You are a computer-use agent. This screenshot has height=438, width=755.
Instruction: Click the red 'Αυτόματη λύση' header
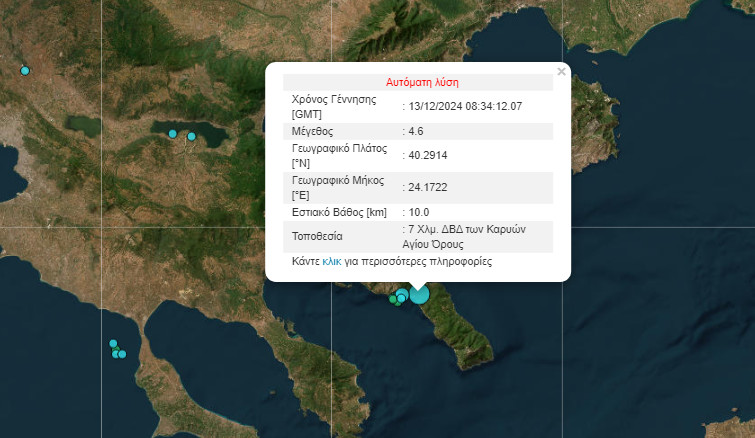click(422, 82)
